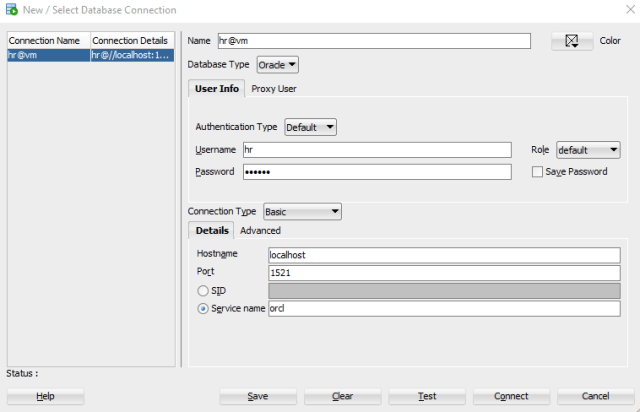Enable the Save Password checkbox
The height and width of the screenshot is (412, 640).
coord(538,172)
